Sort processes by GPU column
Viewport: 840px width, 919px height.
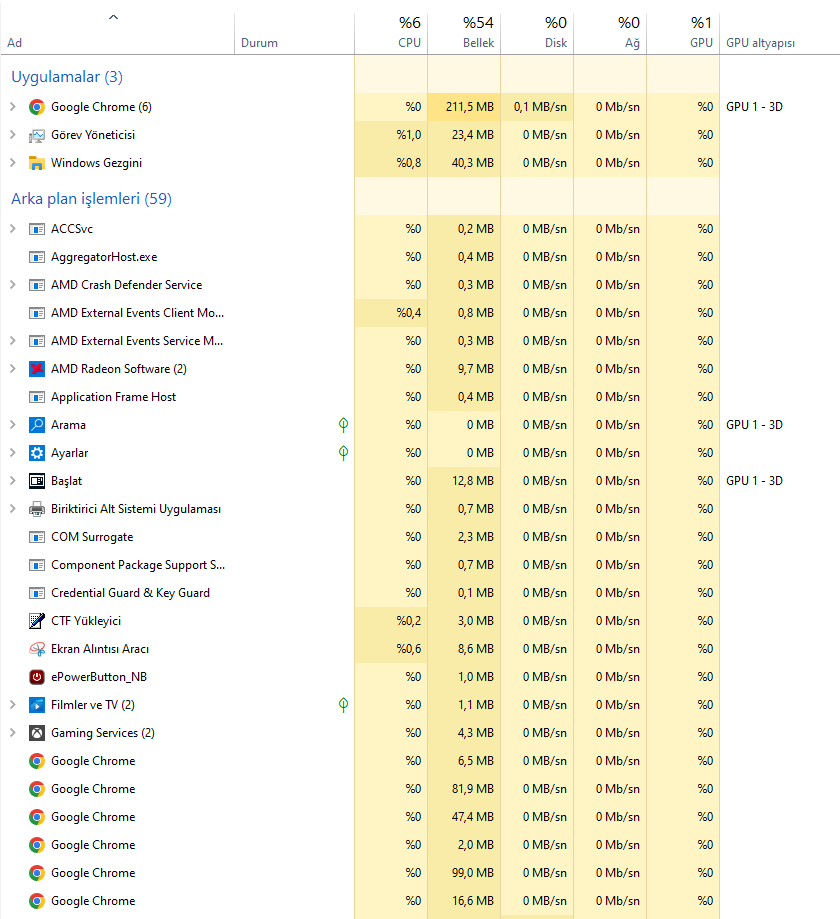pos(683,33)
